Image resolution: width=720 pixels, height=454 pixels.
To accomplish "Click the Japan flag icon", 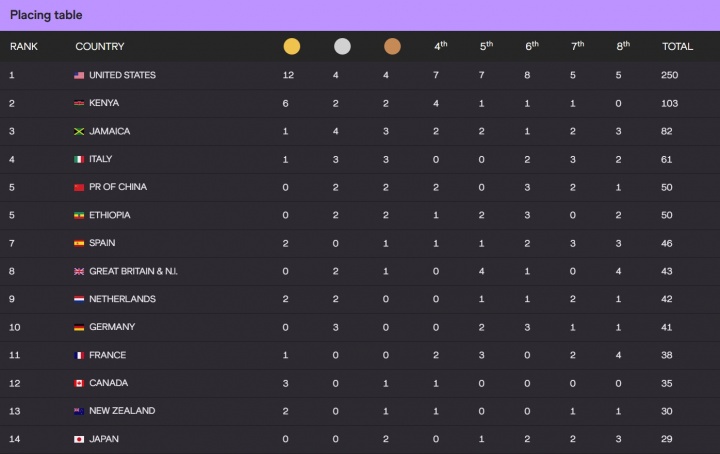I will pos(79,439).
